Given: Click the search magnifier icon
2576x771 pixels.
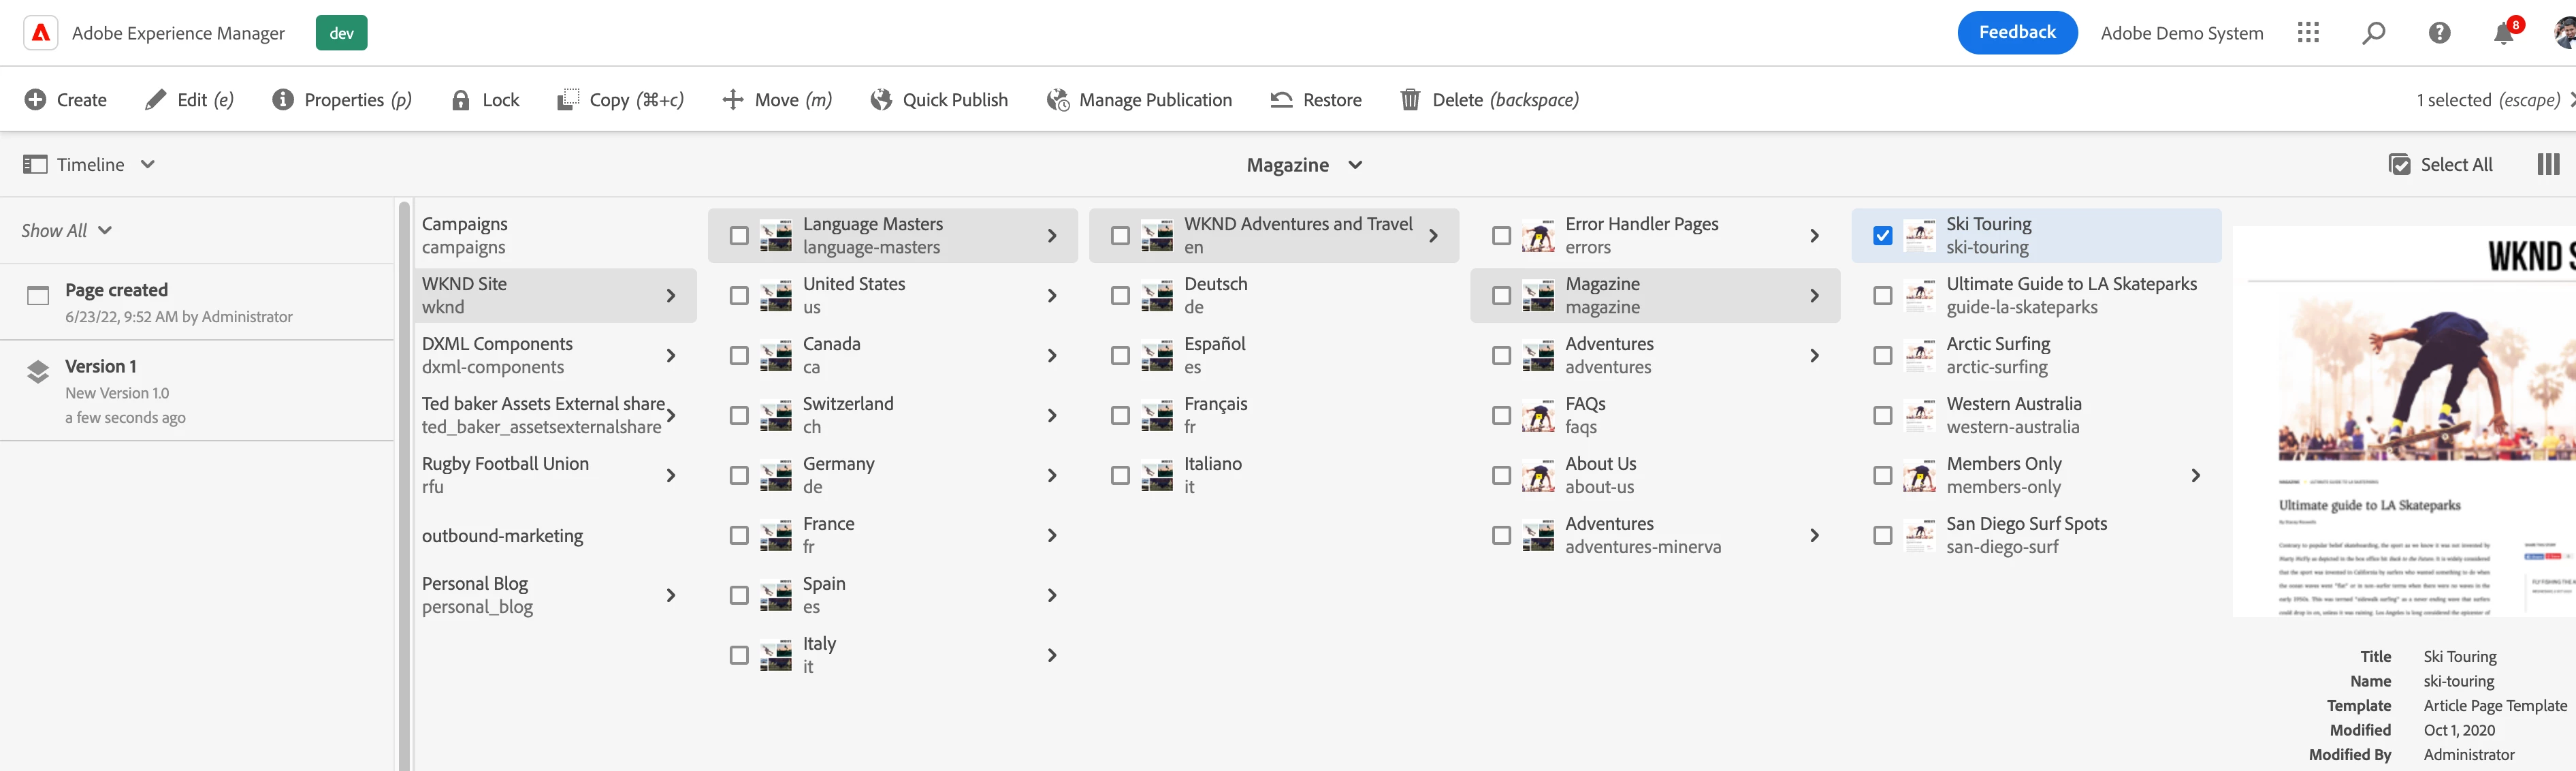Looking at the screenshot, I should 2373,33.
